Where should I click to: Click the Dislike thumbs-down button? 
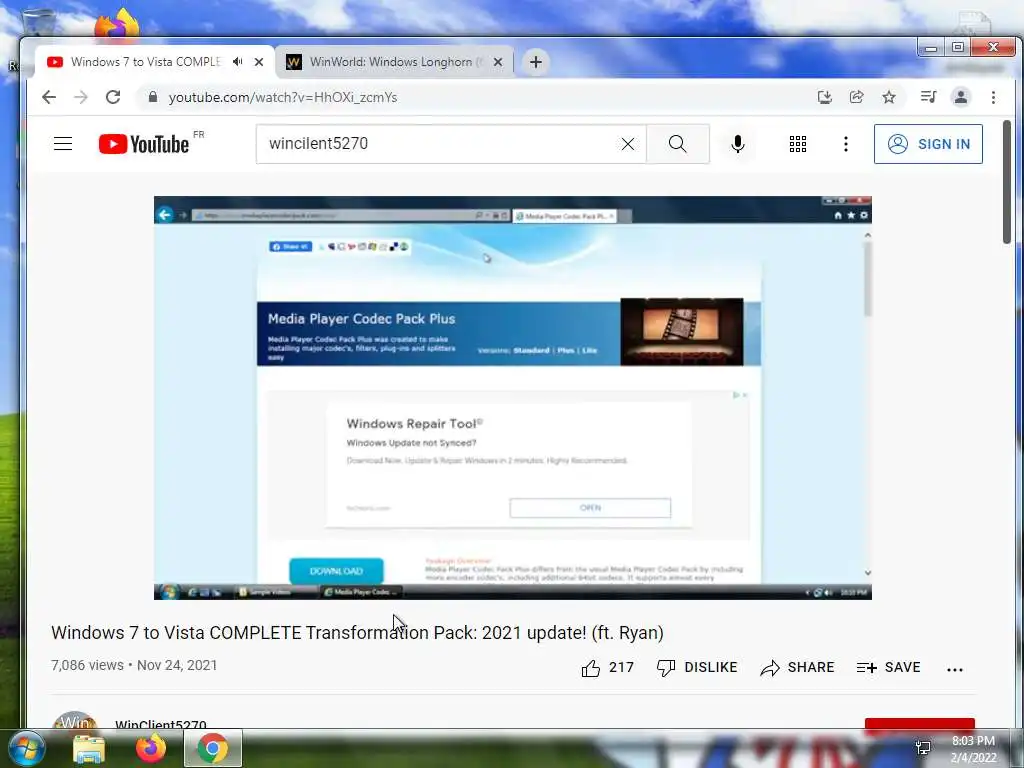[697, 667]
